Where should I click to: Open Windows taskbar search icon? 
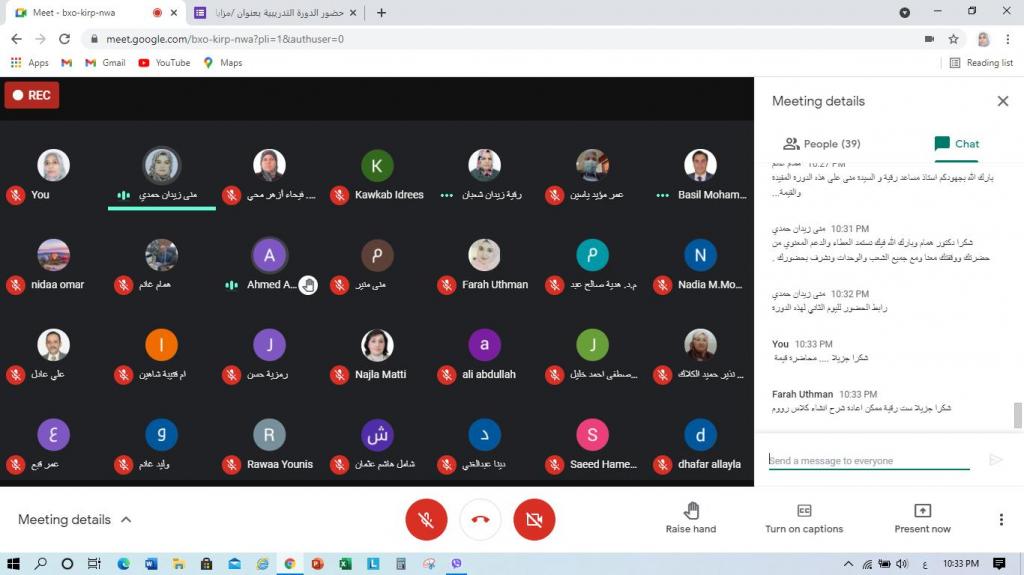(41, 564)
